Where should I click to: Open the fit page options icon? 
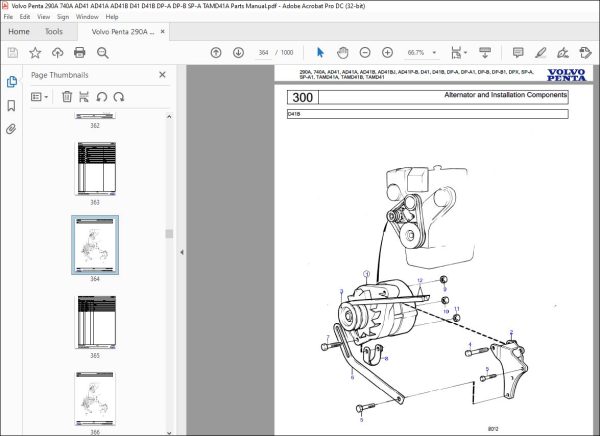(x=456, y=52)
